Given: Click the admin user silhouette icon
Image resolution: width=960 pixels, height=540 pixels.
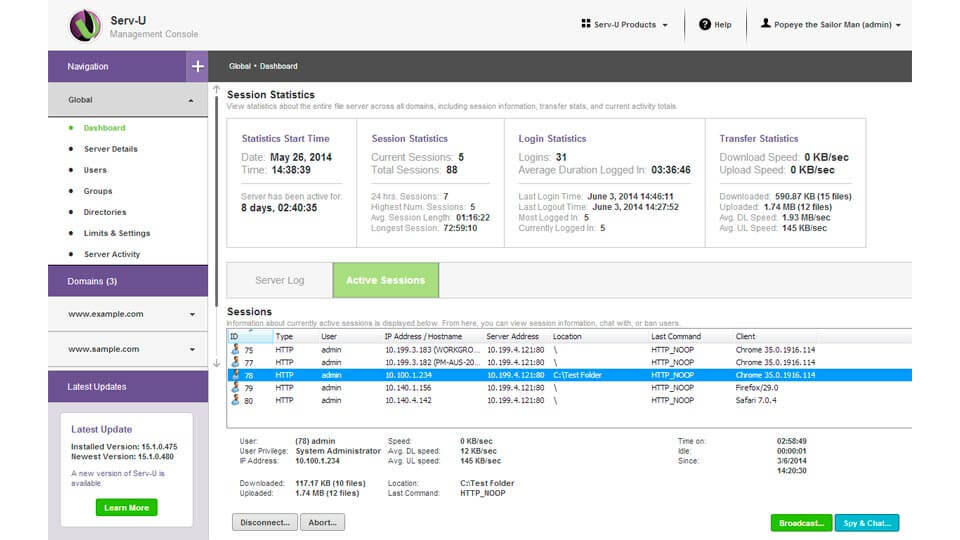Looking at the screenshot, I should pyautogui.click(x=765, y=23).
